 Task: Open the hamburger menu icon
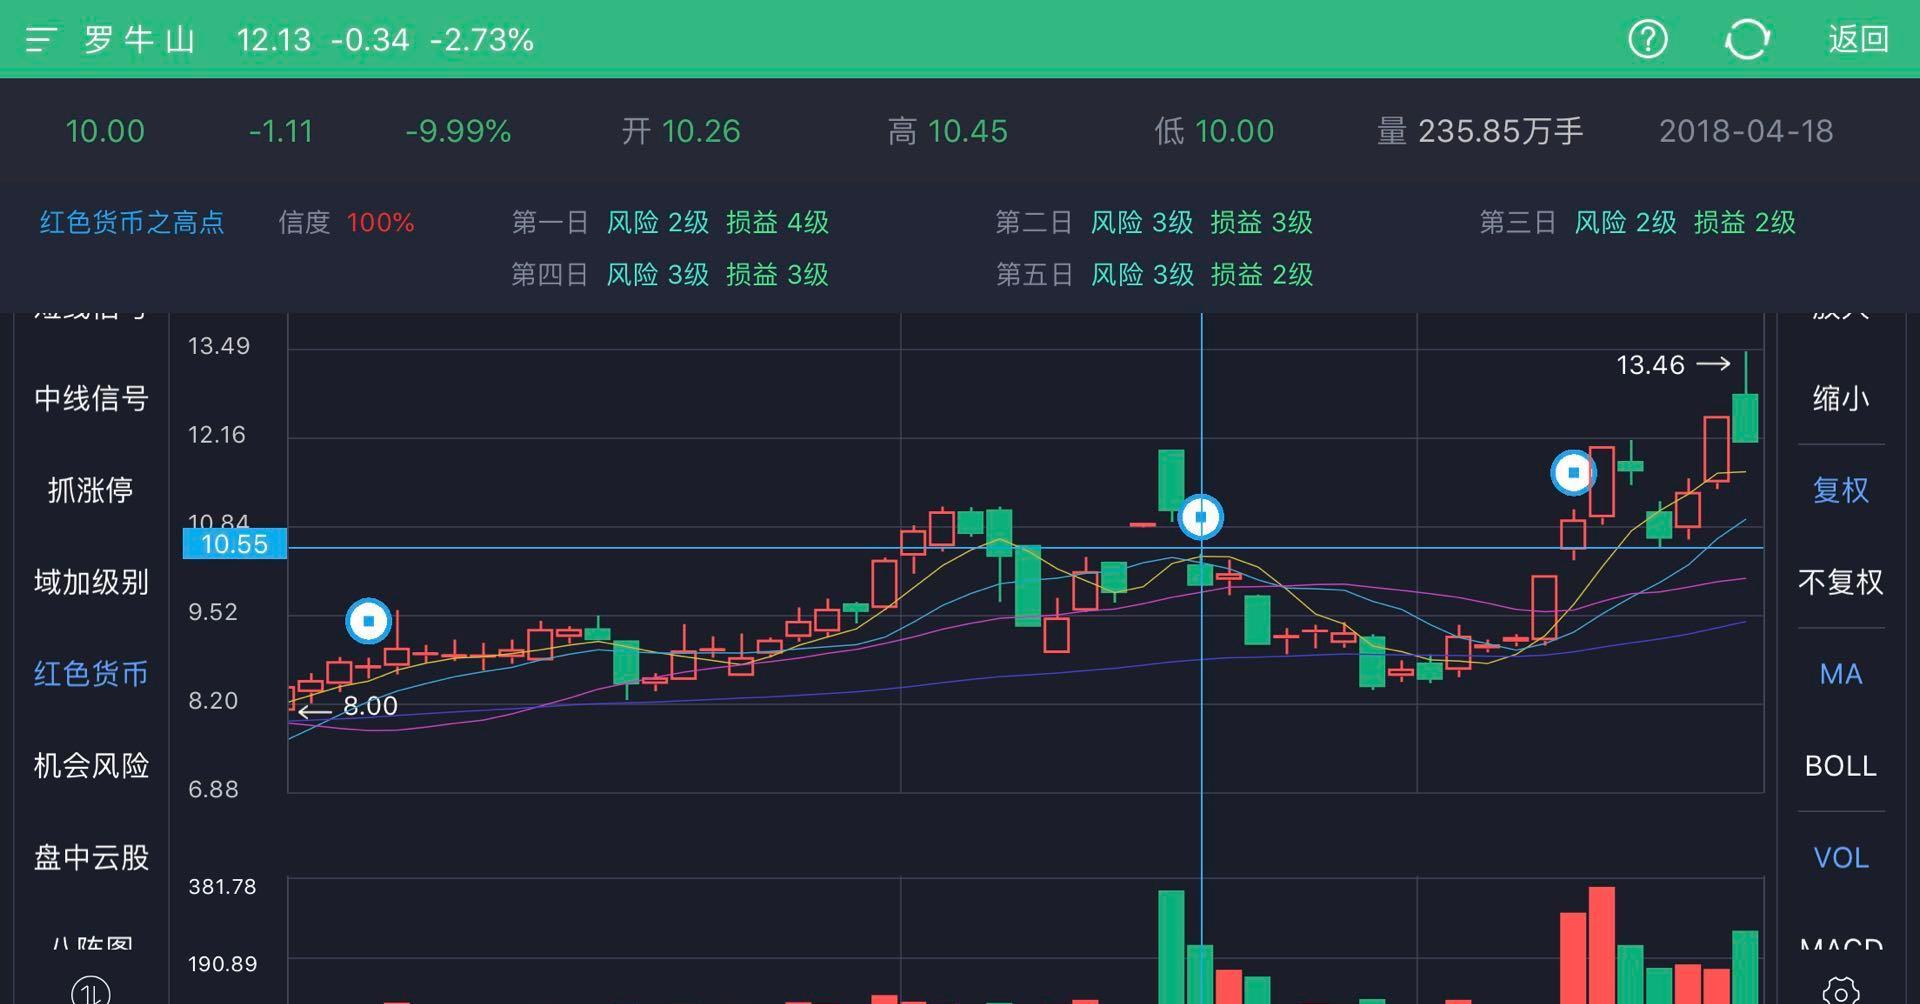(x=41, y=40)
